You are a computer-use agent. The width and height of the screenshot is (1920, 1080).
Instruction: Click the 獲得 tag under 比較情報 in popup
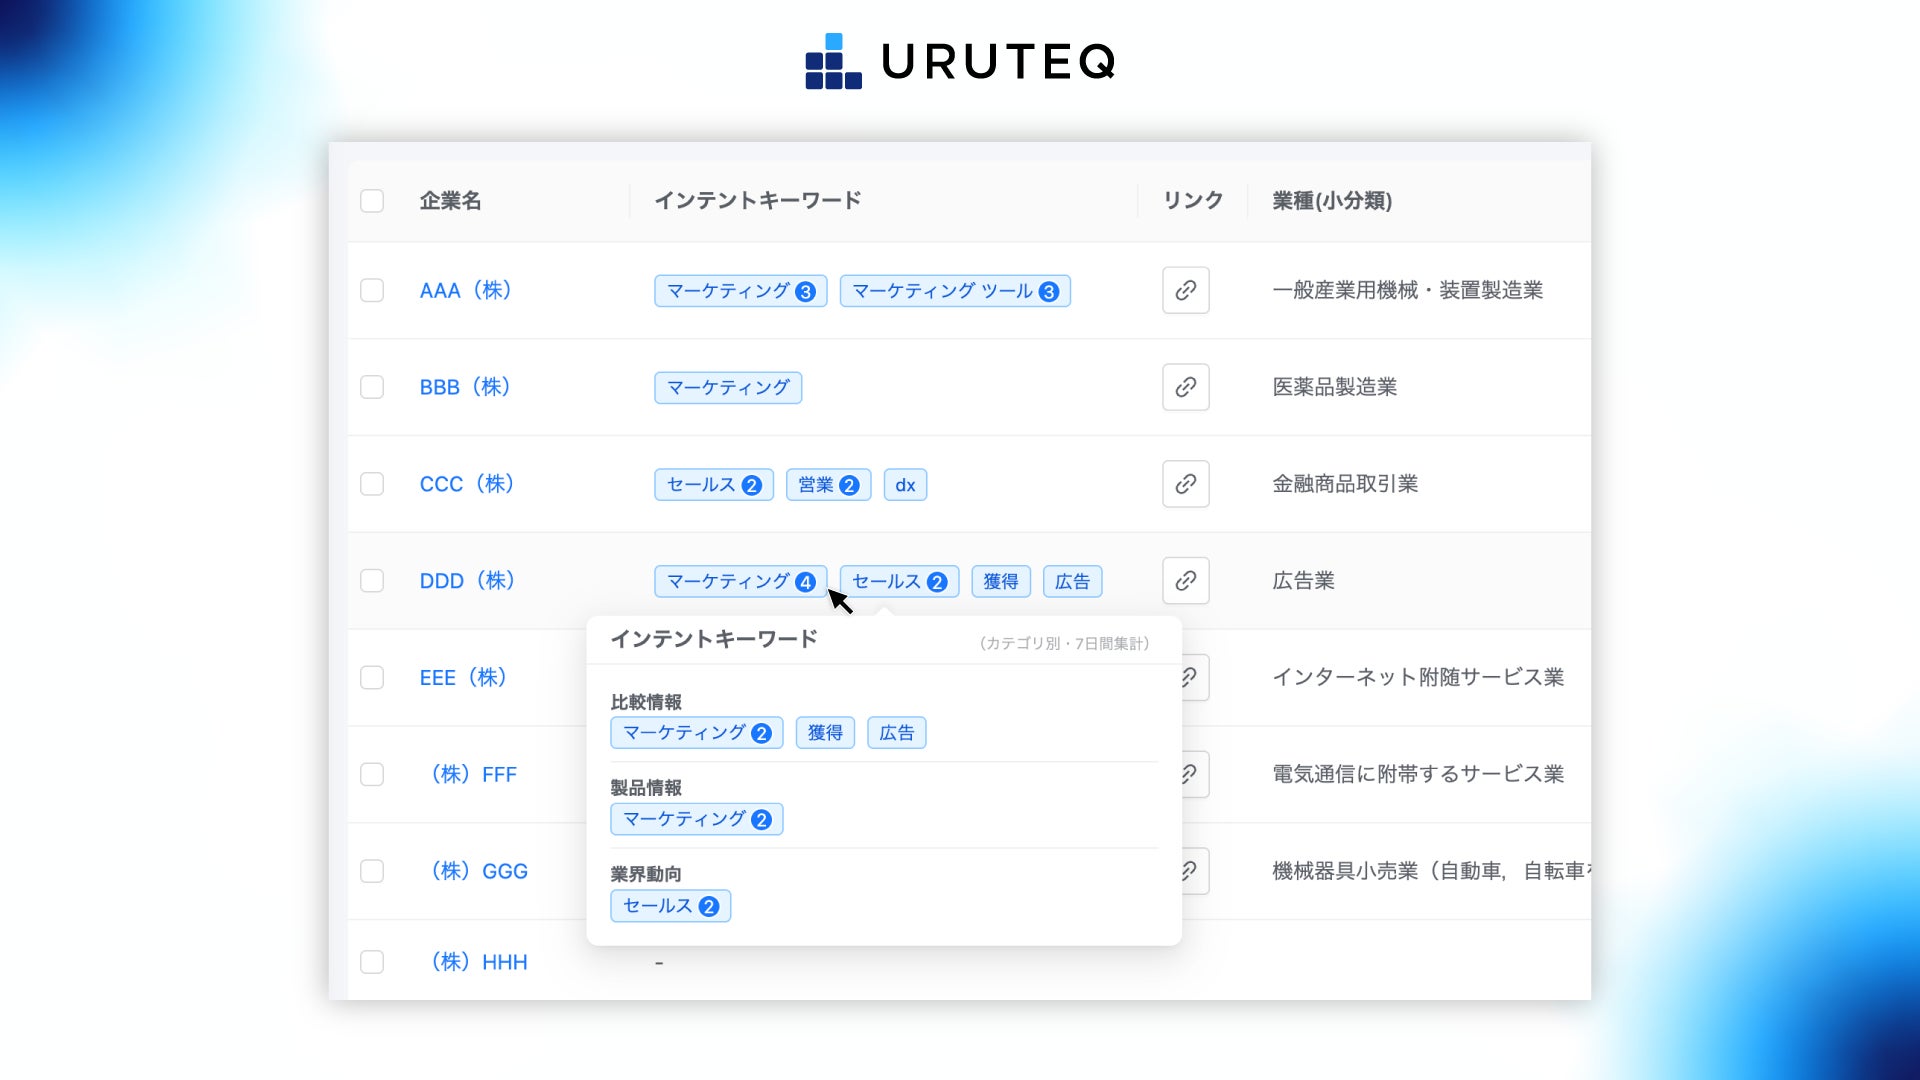point(825,733)
